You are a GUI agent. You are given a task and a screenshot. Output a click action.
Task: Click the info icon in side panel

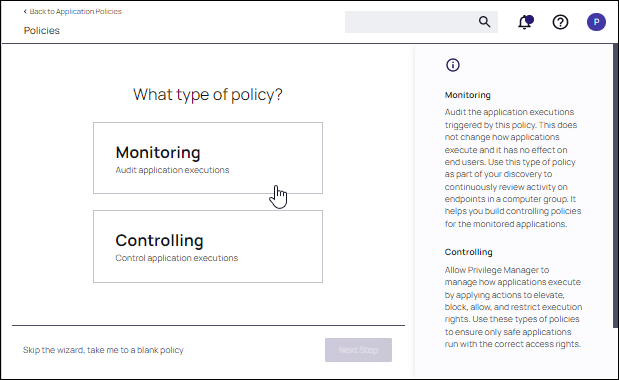[453, 65]
